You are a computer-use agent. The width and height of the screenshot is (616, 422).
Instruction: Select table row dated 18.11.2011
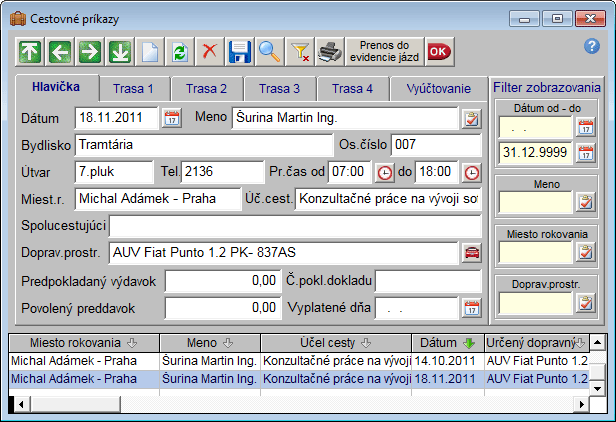click(x=299, y=379)
